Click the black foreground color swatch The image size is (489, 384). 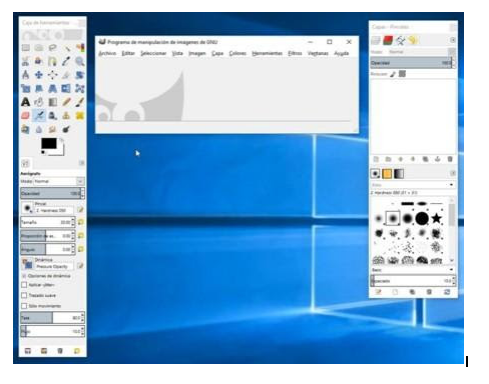tap(49, 143)
